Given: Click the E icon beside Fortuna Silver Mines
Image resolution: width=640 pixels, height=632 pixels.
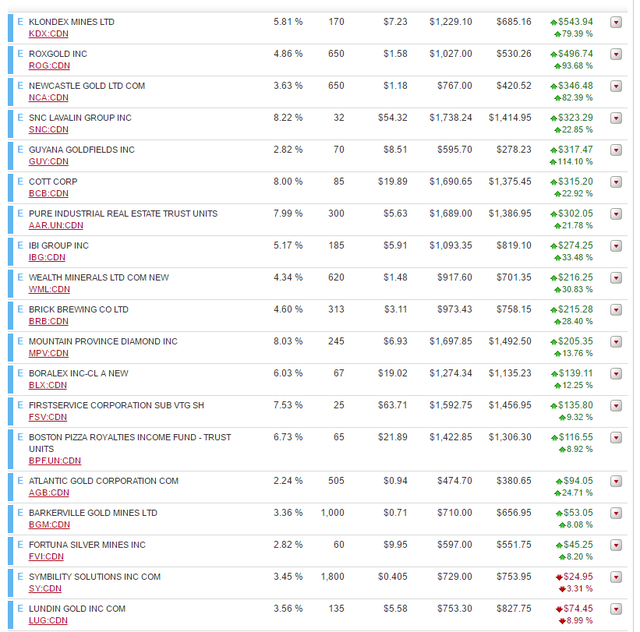Looking at the screenshot, I should (x=20, y=544).
